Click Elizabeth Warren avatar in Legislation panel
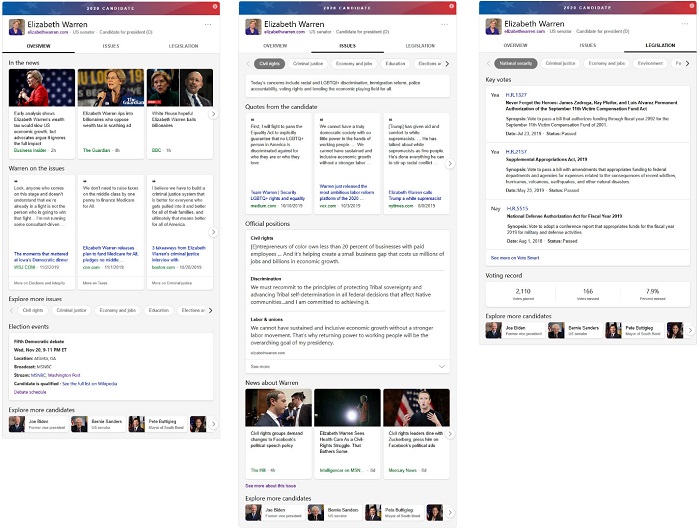The width and height of the screenshot is (700, 529). click(493, 26)
